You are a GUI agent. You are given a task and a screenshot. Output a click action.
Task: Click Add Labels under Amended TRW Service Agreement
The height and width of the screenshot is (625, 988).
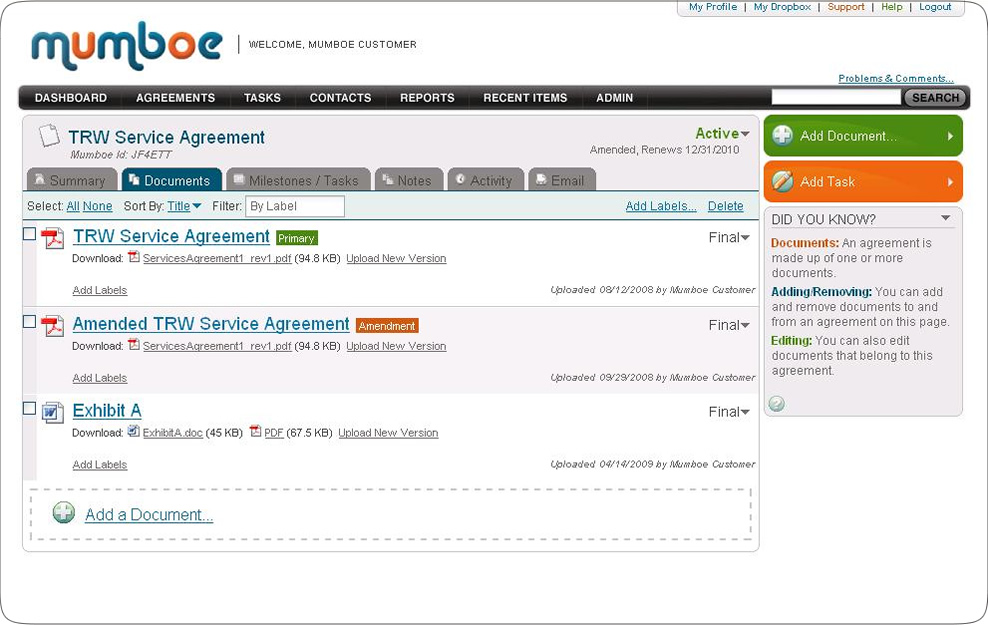click(100, 378)
